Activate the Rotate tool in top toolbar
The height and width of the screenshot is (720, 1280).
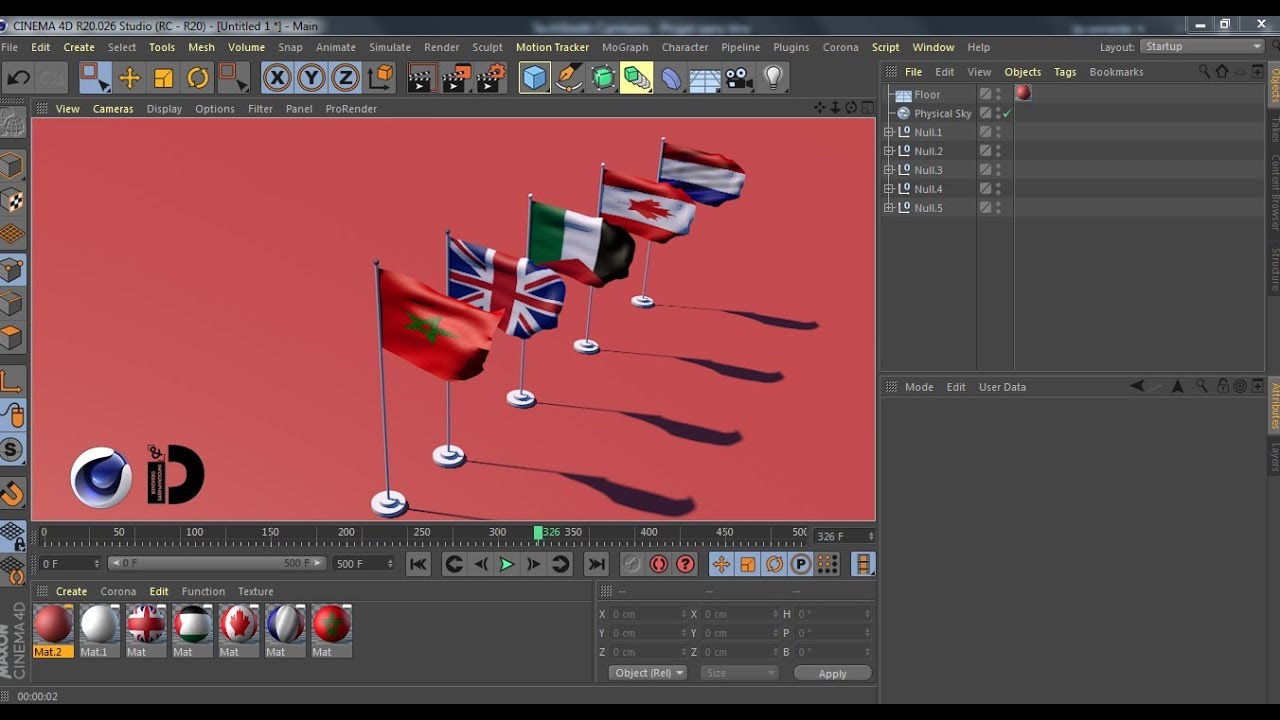[198, 77]
